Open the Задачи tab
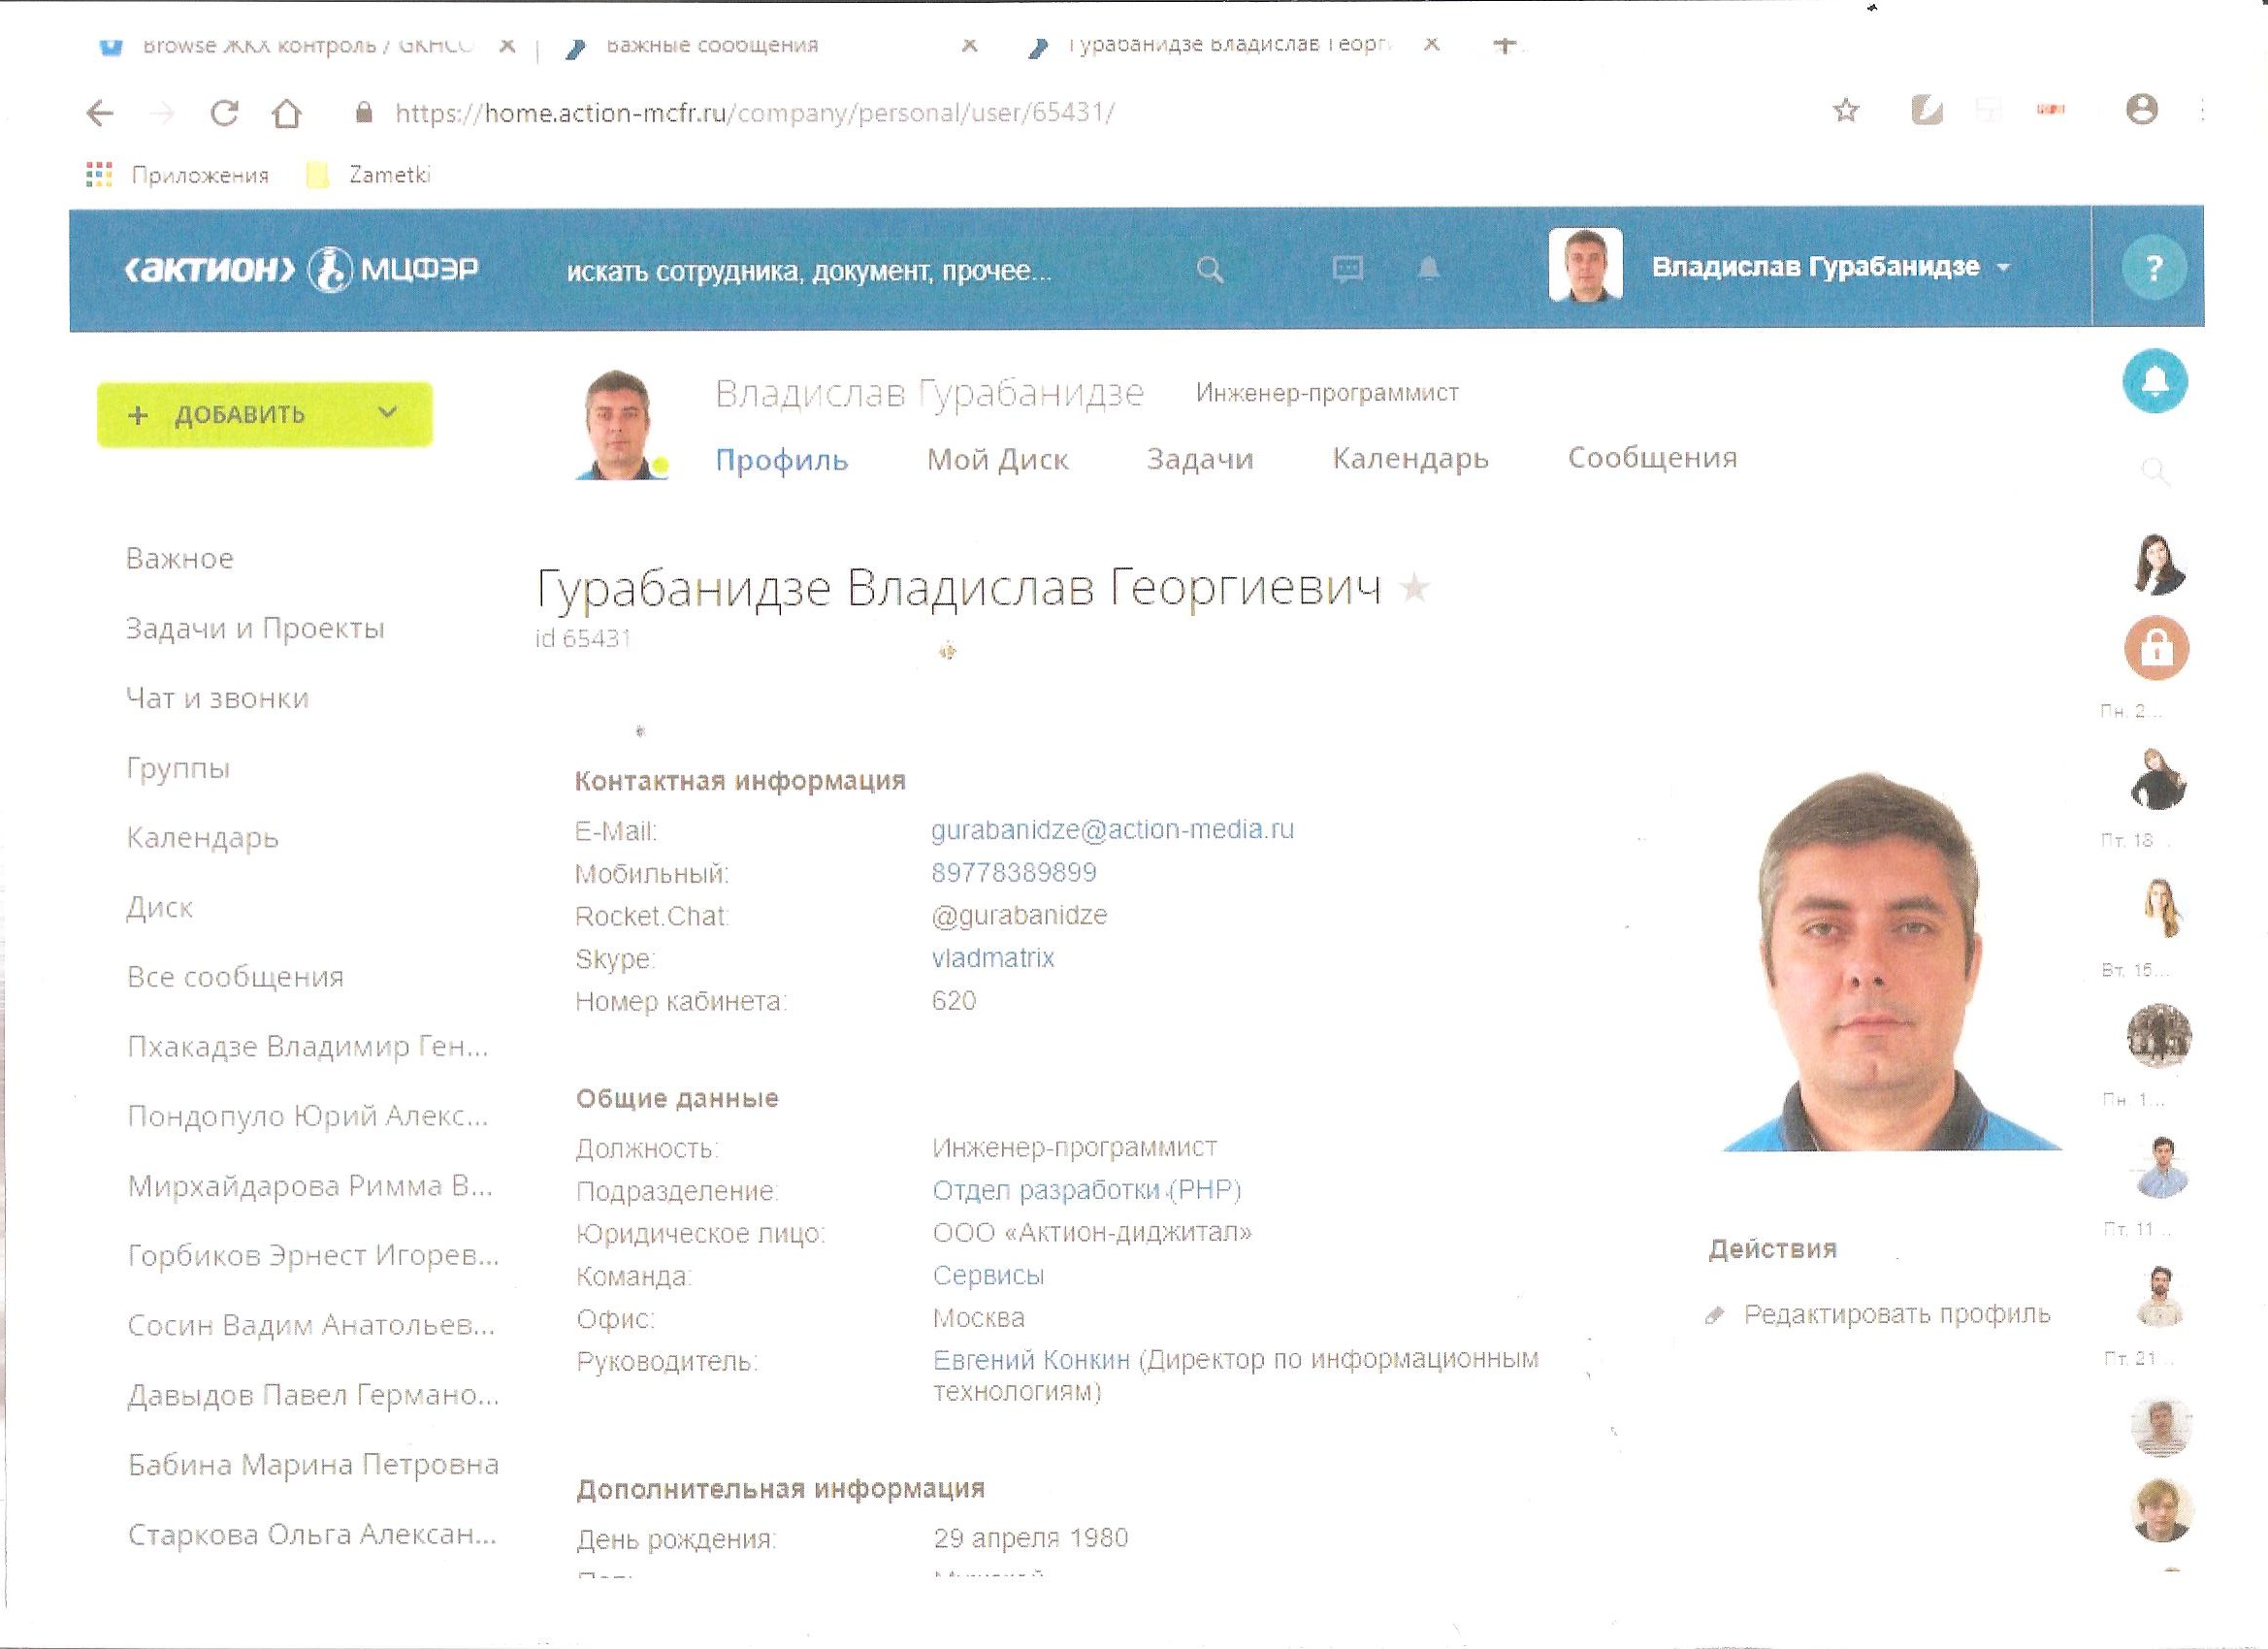This screenshot has width=2268, height=1649. tap(1199, 459)
